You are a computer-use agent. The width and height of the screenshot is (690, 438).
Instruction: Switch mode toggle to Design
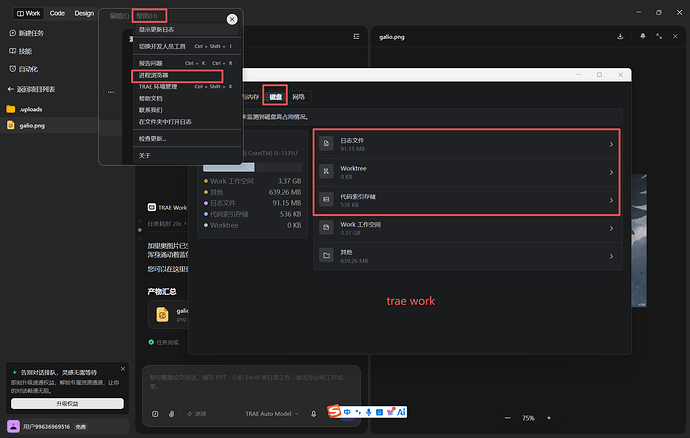click(x=84, y=13)
